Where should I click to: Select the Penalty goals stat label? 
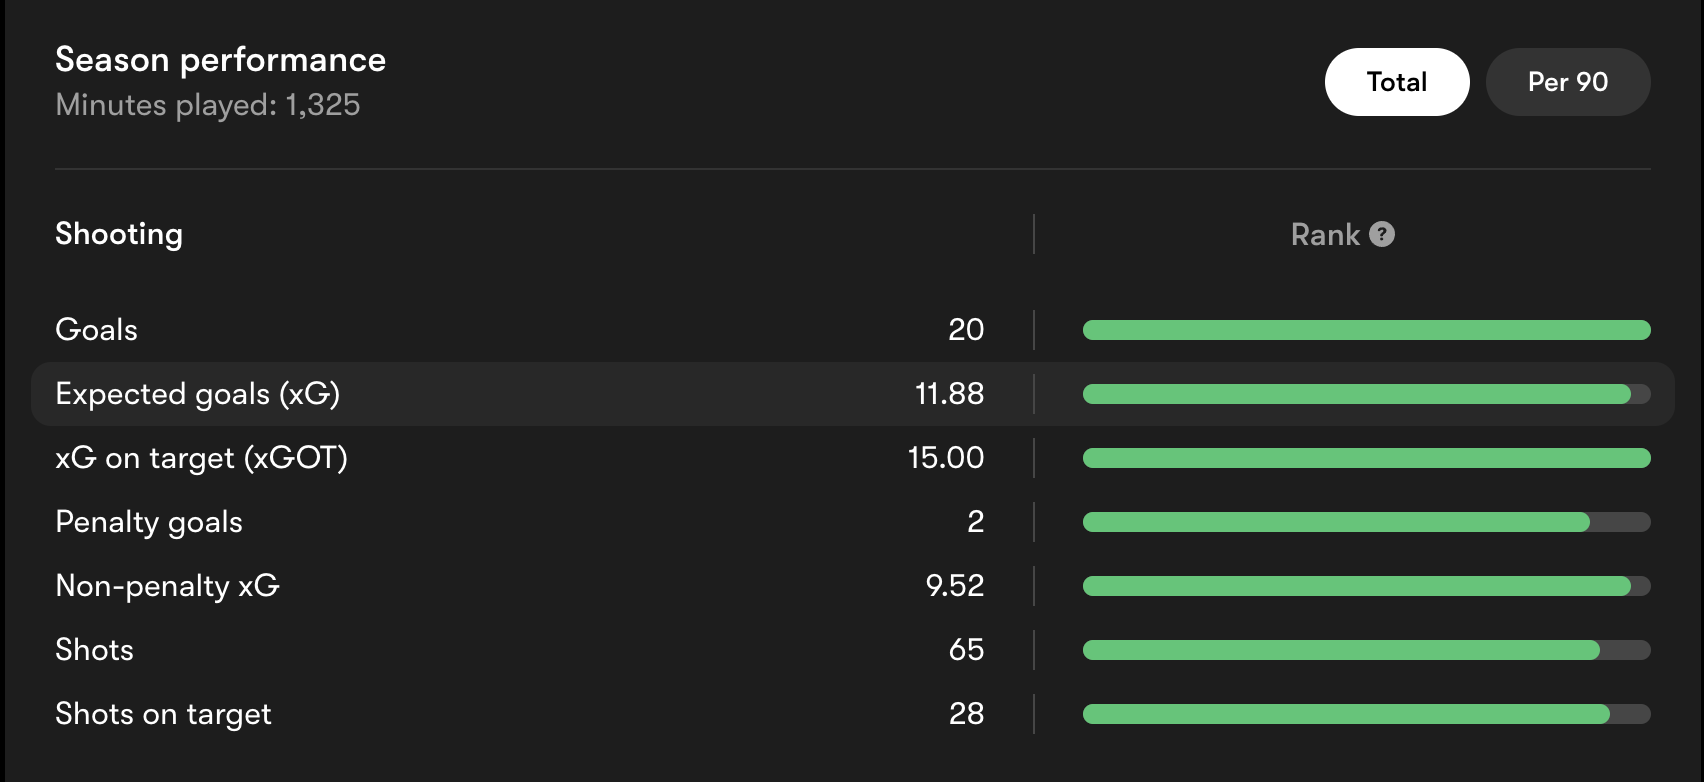tap(149, 522)
